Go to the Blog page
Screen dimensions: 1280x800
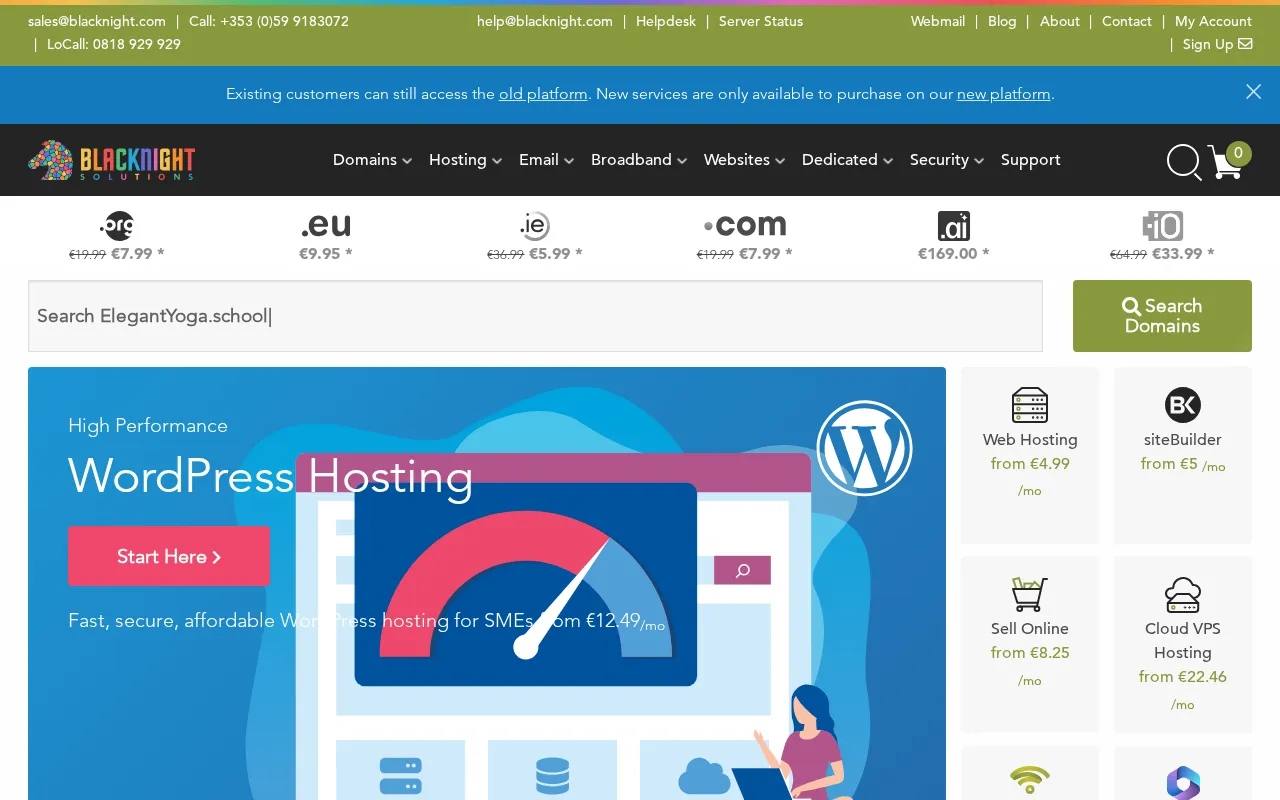point(1002,21)
